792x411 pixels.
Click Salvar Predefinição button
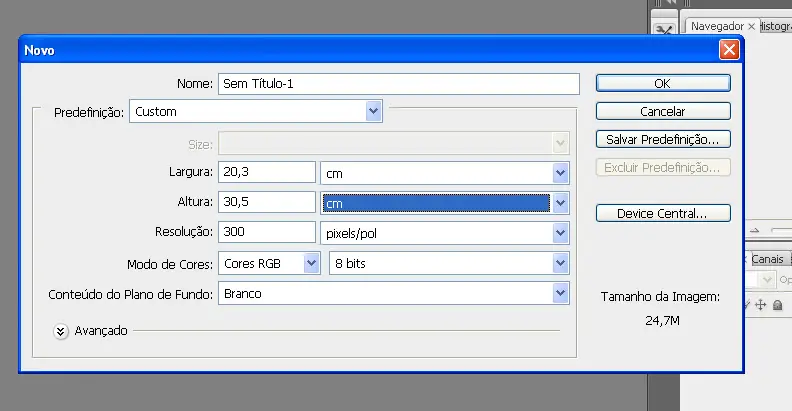(x=662, y=139)
